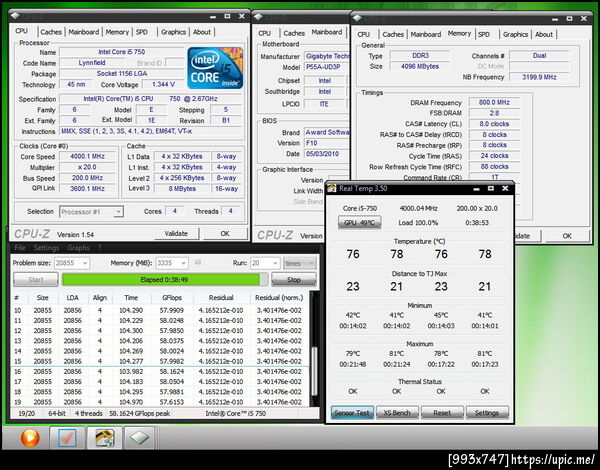
Task: Click the Core Speed 4000.1 MHz value
Action: [87, 156]
